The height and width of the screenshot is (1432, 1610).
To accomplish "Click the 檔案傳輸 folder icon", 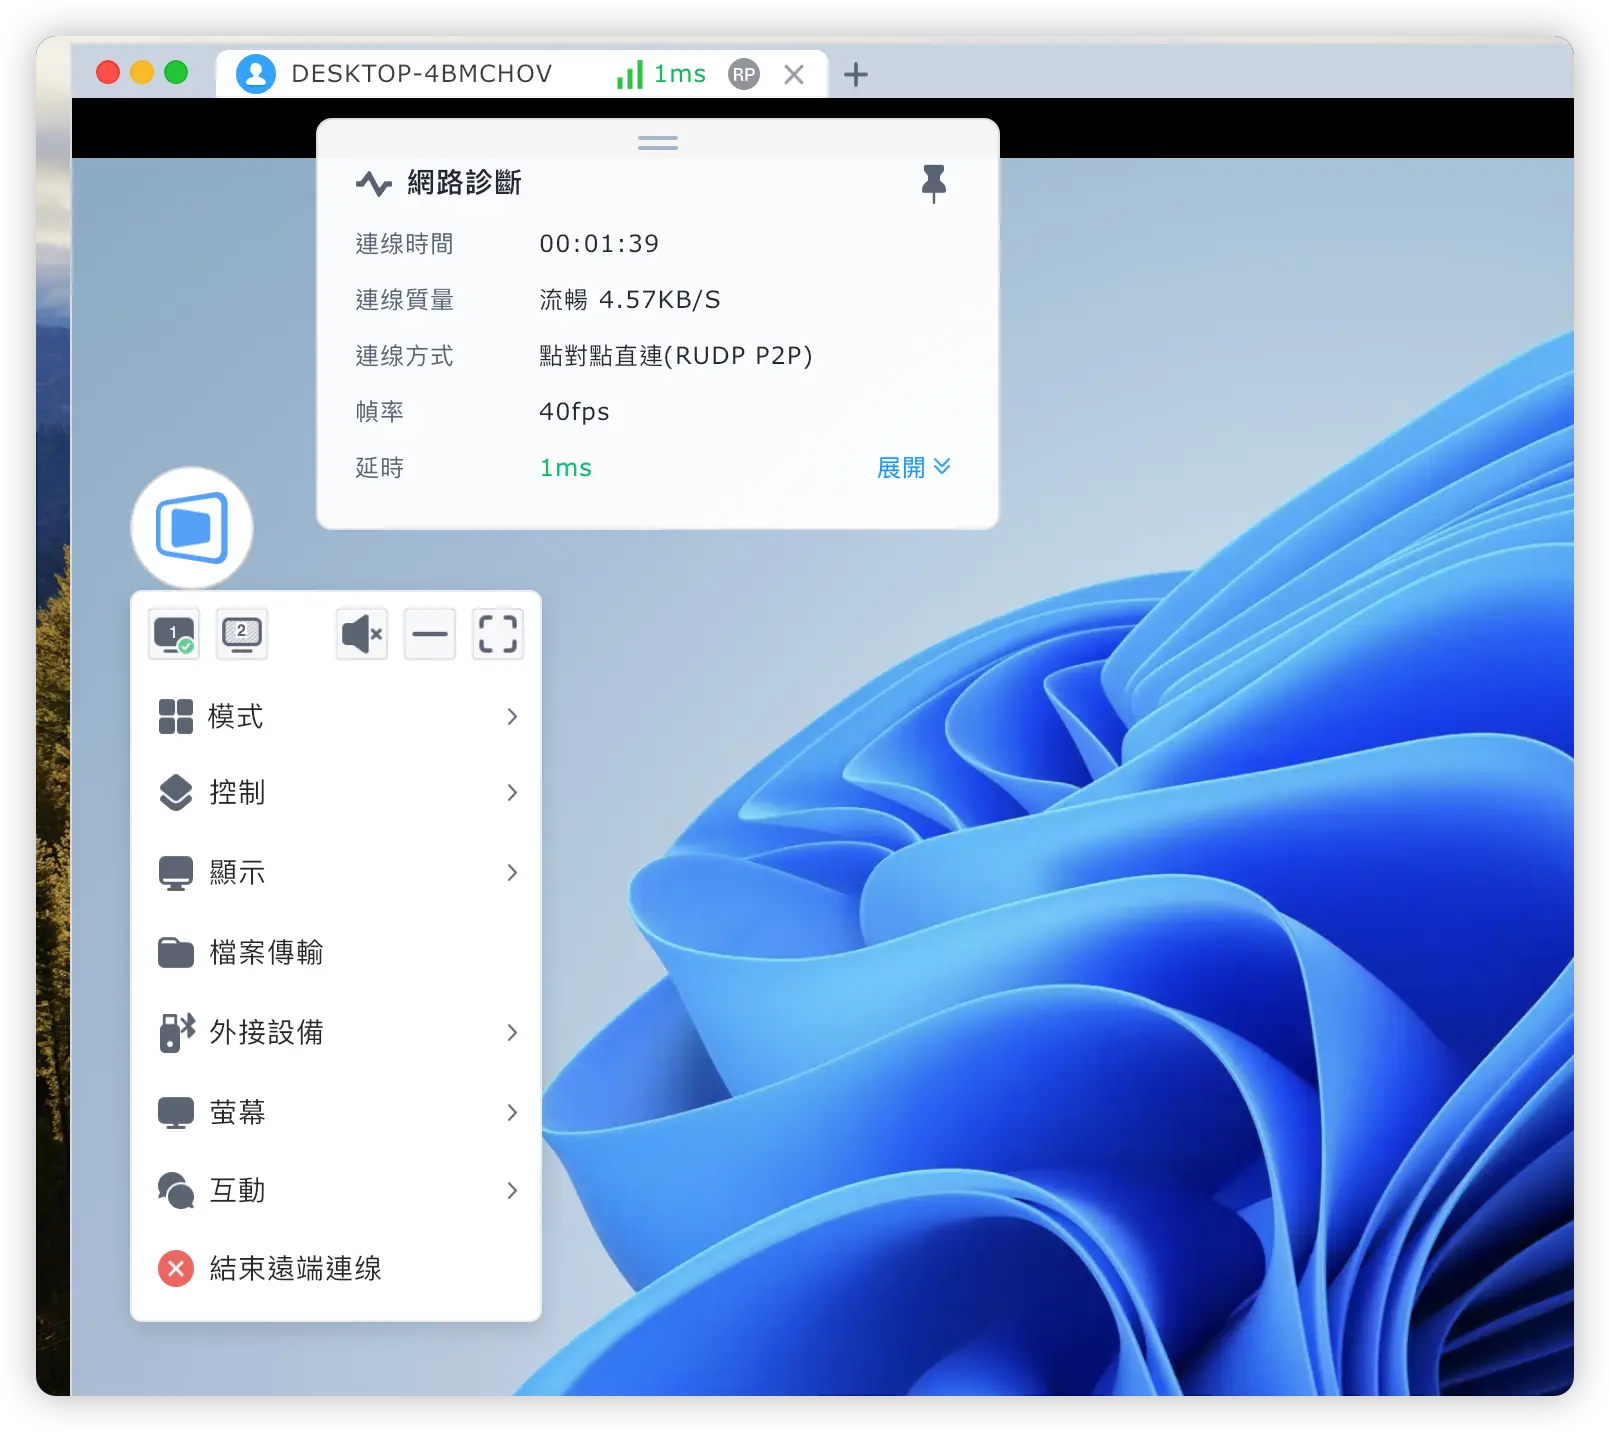I will [x=176, y=952].
